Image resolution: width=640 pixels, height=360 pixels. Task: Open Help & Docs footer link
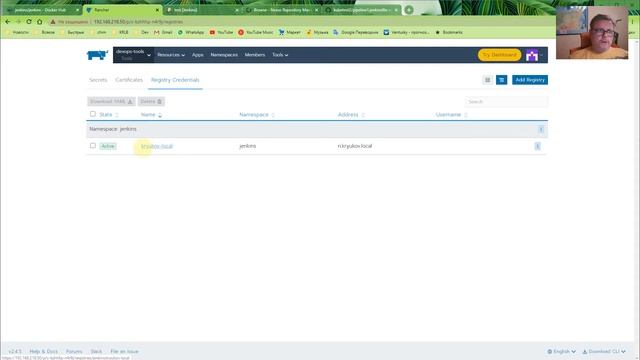(x=43, y=351)
